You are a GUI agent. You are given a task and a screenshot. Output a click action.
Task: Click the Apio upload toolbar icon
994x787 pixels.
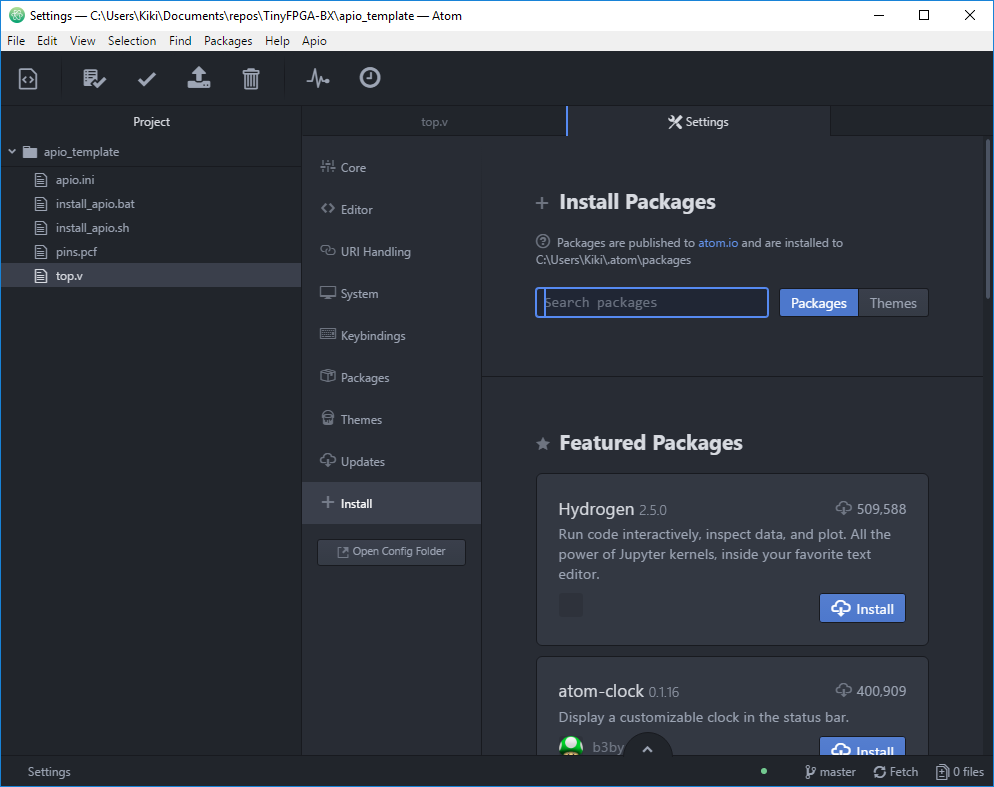[x=199, y=78]
